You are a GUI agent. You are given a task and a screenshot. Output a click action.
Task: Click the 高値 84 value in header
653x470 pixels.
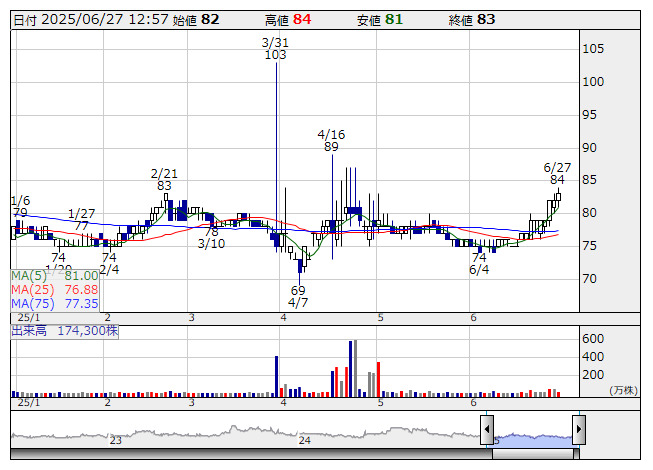(x=301, y=19)
